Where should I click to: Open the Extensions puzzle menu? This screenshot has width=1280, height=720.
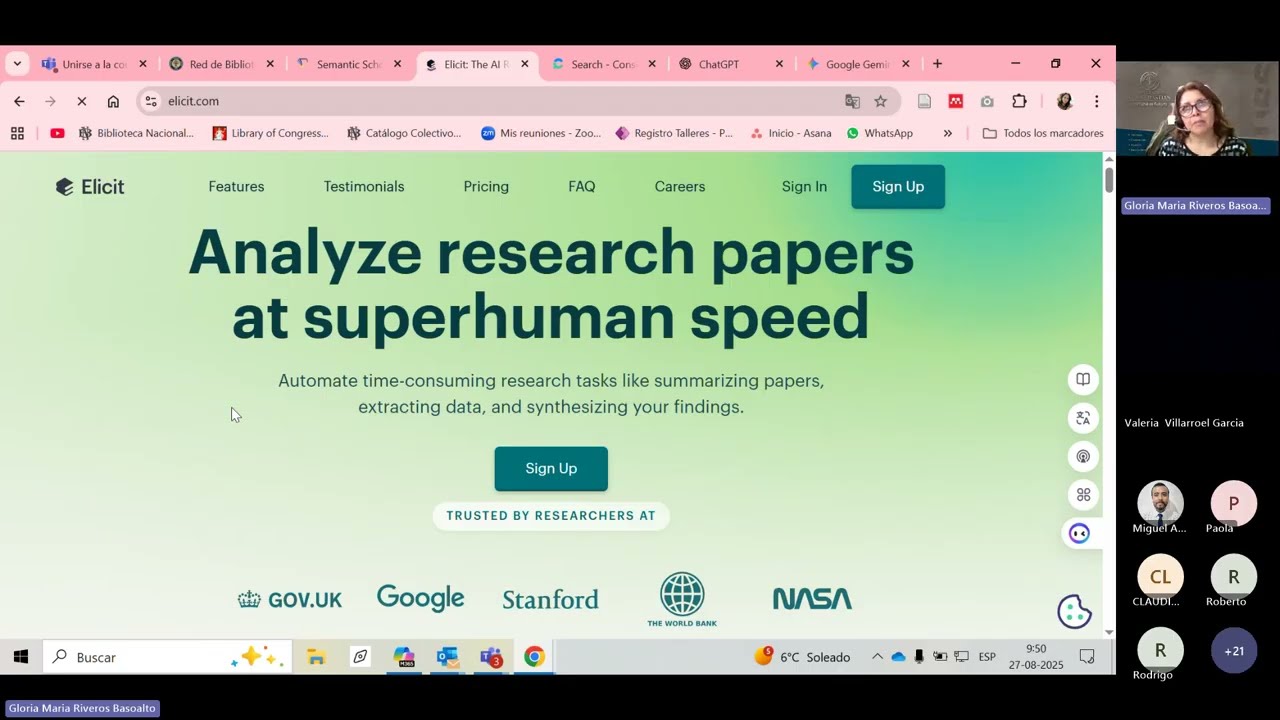(1019, 101)
